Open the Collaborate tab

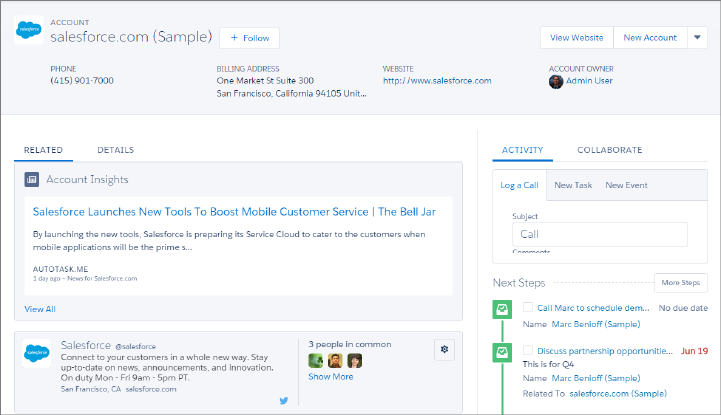[x=610, y=150]
